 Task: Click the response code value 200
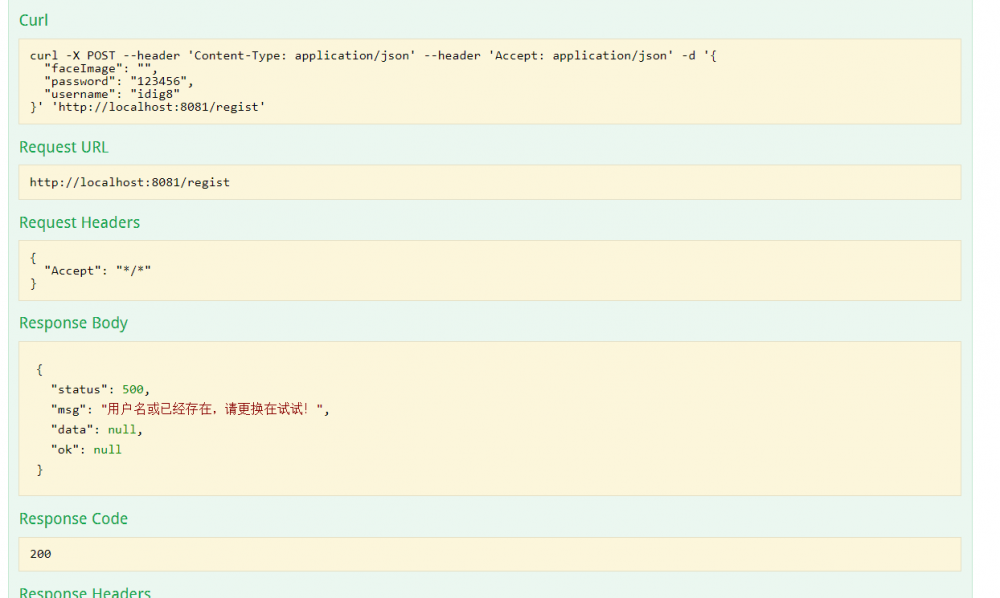(40, 554)
